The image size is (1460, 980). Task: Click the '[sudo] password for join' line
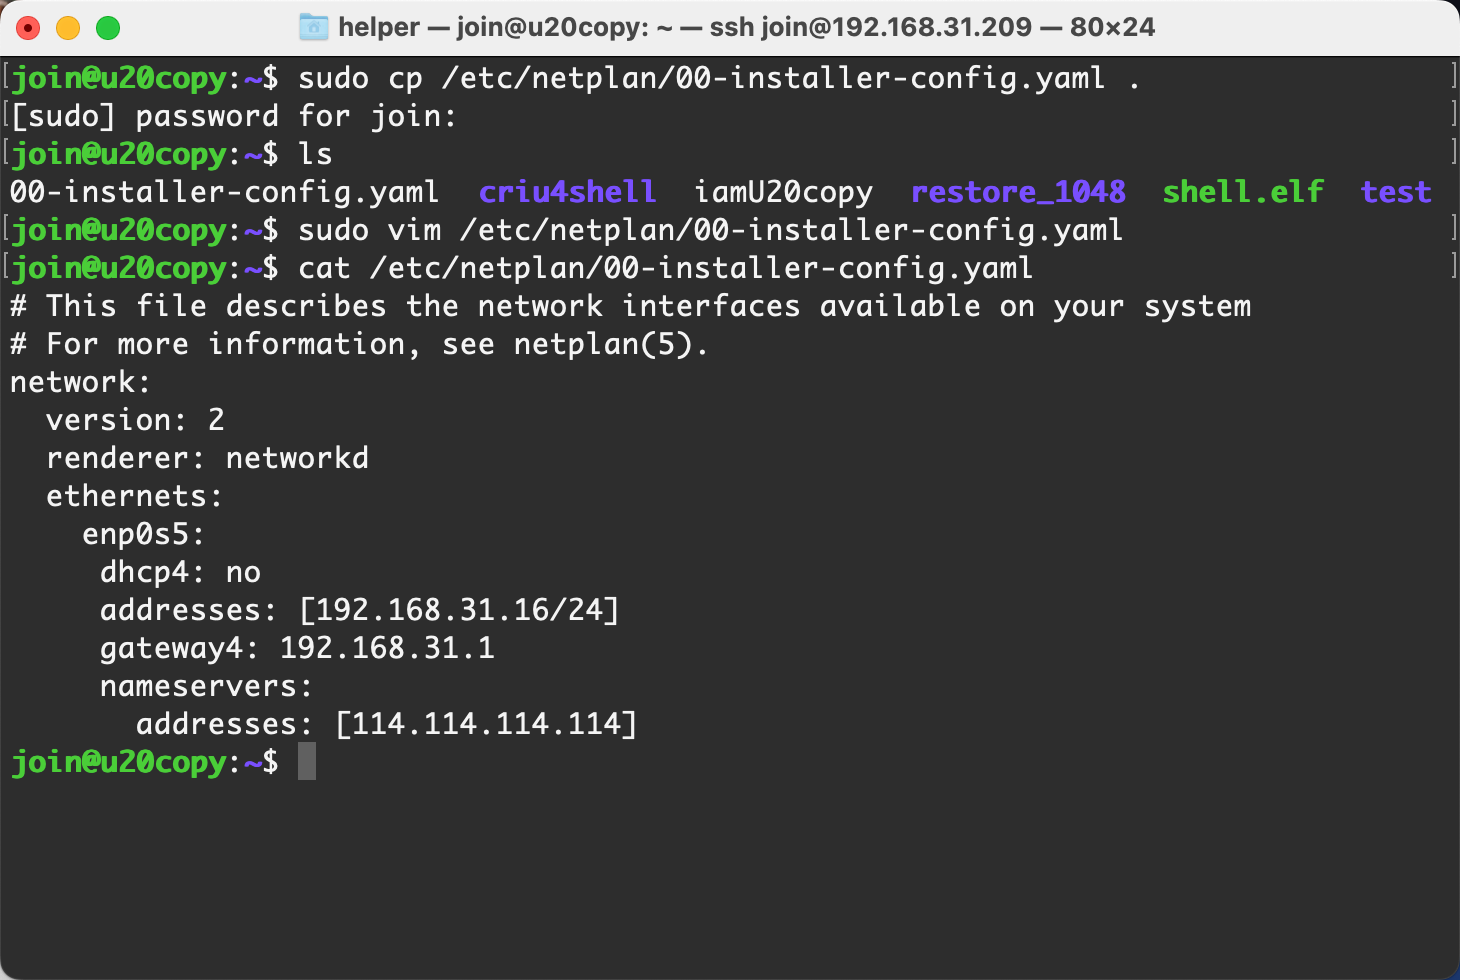tap(234, 116)
